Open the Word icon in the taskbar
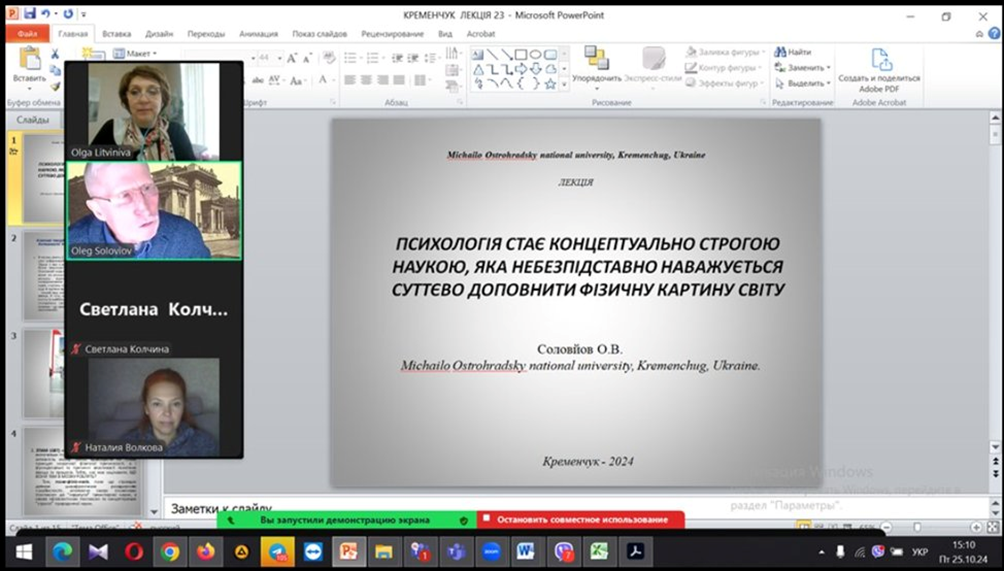This screenshot has height=571, width=1004. click(x=525, y=551)
